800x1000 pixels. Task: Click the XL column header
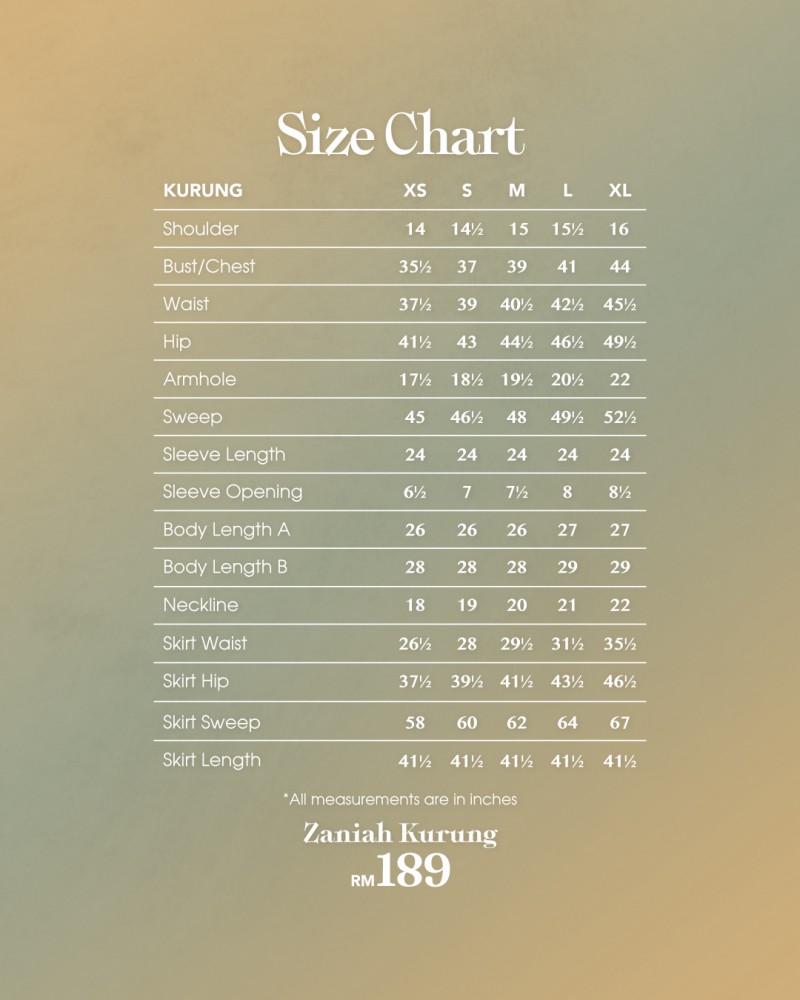(619, 190)
